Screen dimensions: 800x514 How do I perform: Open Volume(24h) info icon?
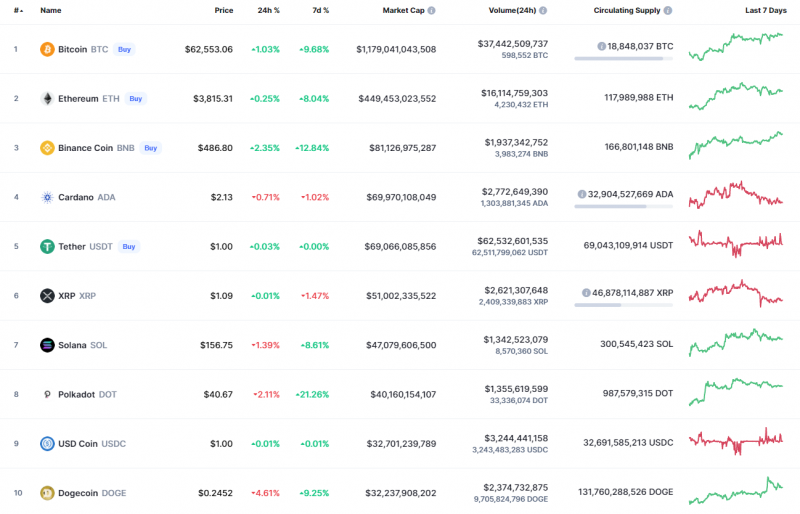point(543,10)
